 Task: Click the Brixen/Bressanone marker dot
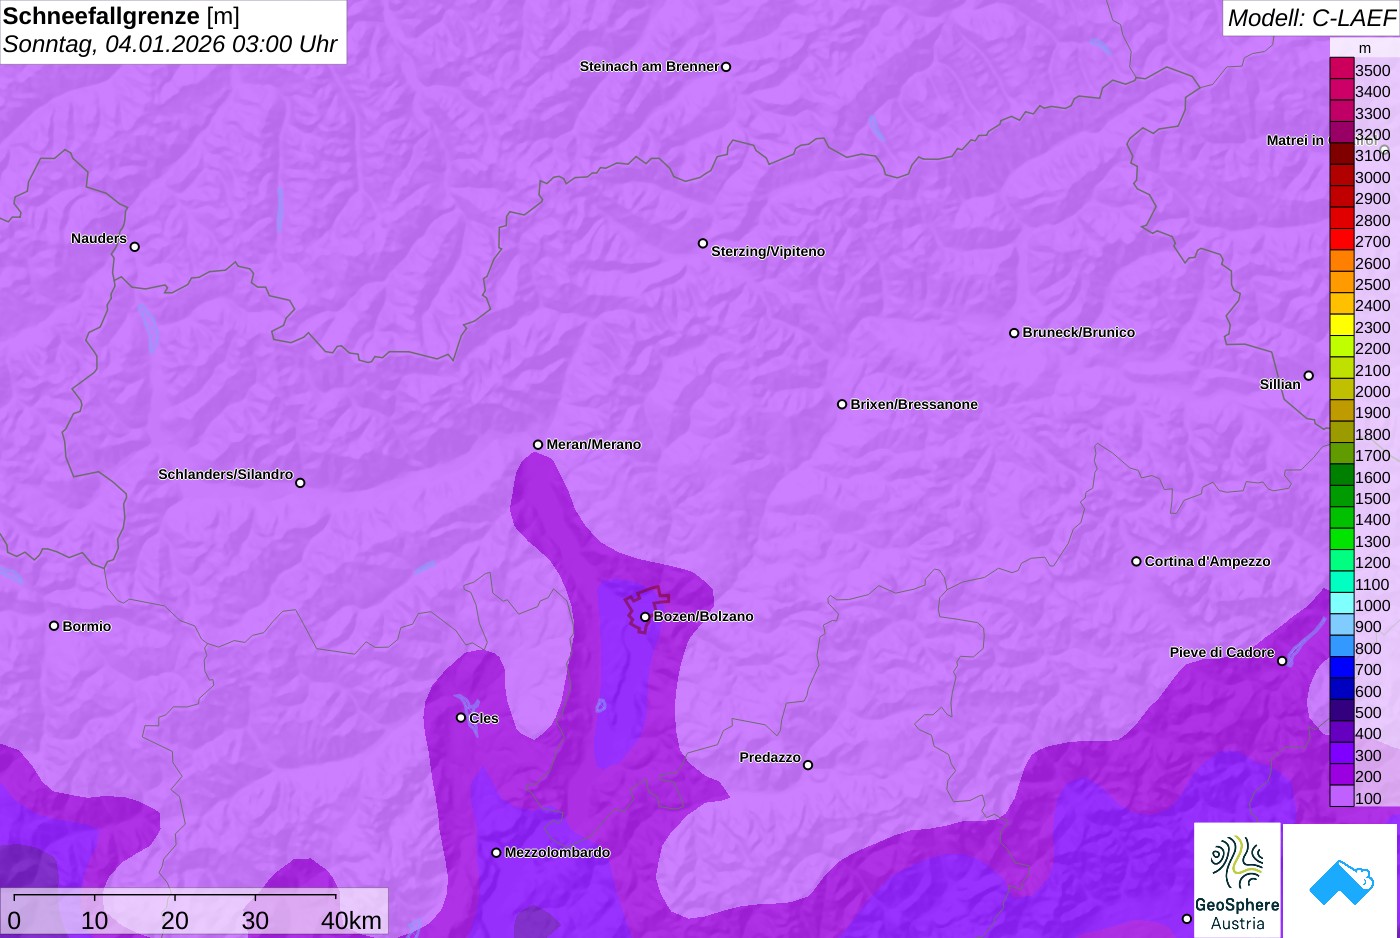click(842, 405)
